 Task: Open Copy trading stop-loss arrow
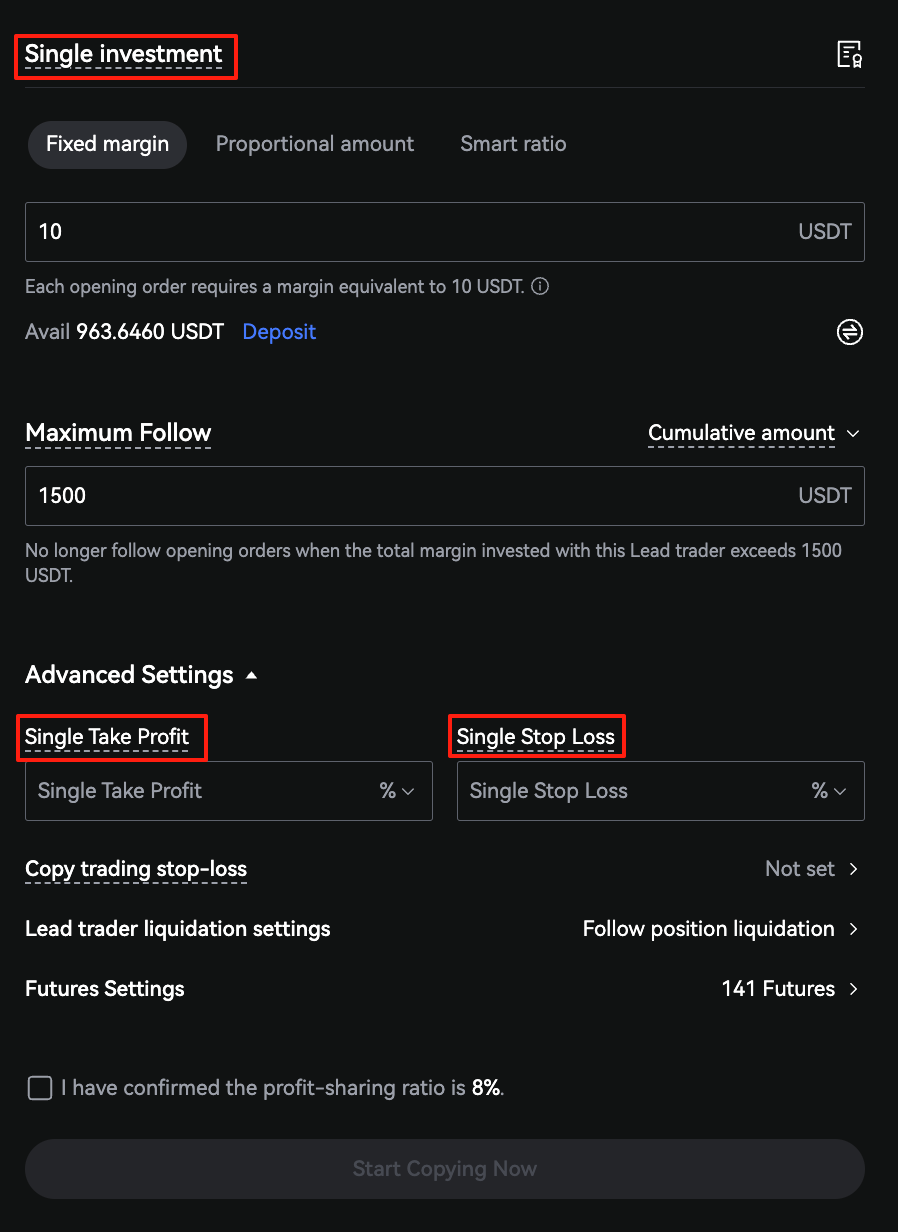tap(853, 869)
